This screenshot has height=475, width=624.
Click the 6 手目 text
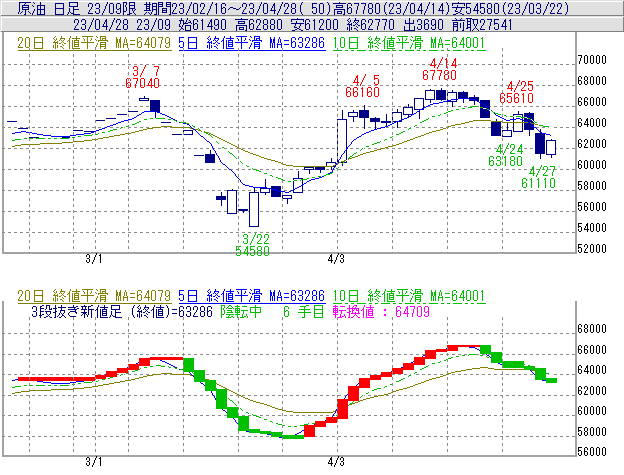pos(304,311)
